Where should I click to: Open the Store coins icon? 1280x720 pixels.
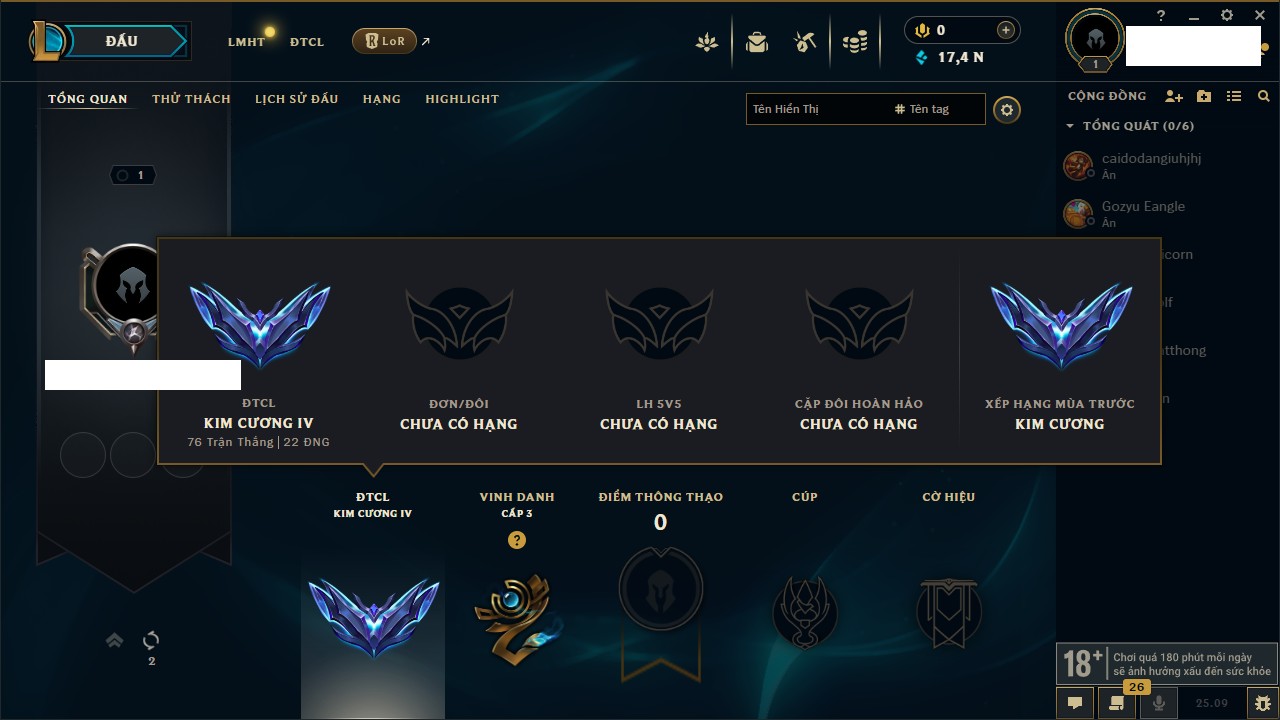click(x=855, y=42)
